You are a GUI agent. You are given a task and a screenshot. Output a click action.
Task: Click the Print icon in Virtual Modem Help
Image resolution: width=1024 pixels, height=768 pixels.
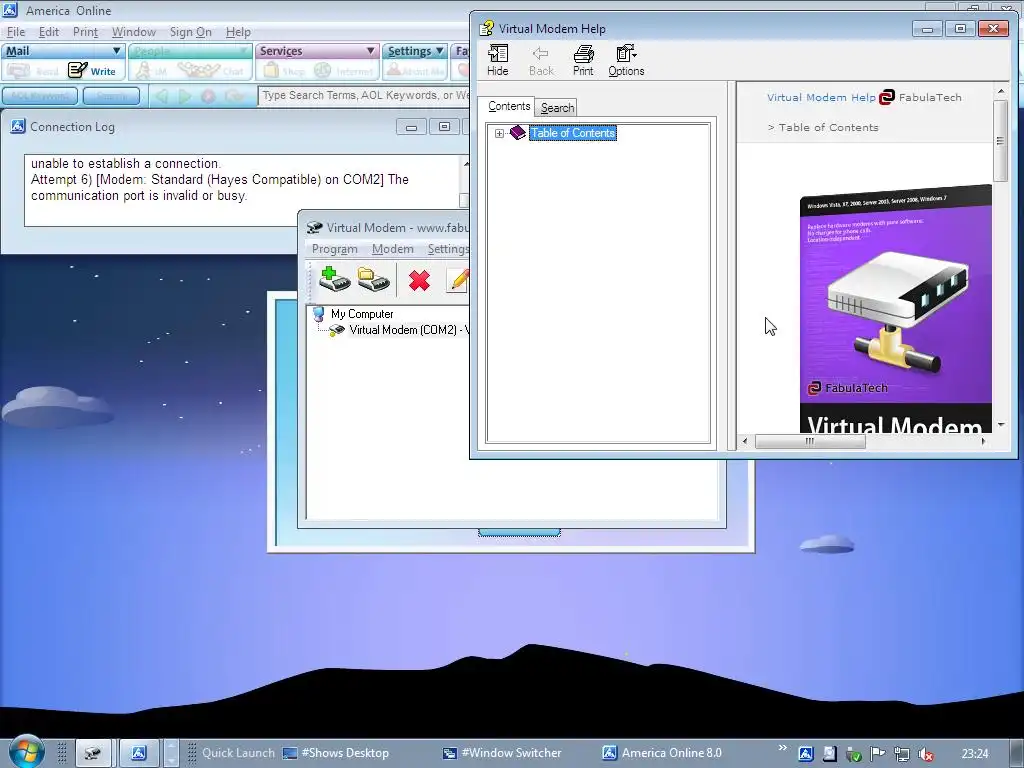583,54
